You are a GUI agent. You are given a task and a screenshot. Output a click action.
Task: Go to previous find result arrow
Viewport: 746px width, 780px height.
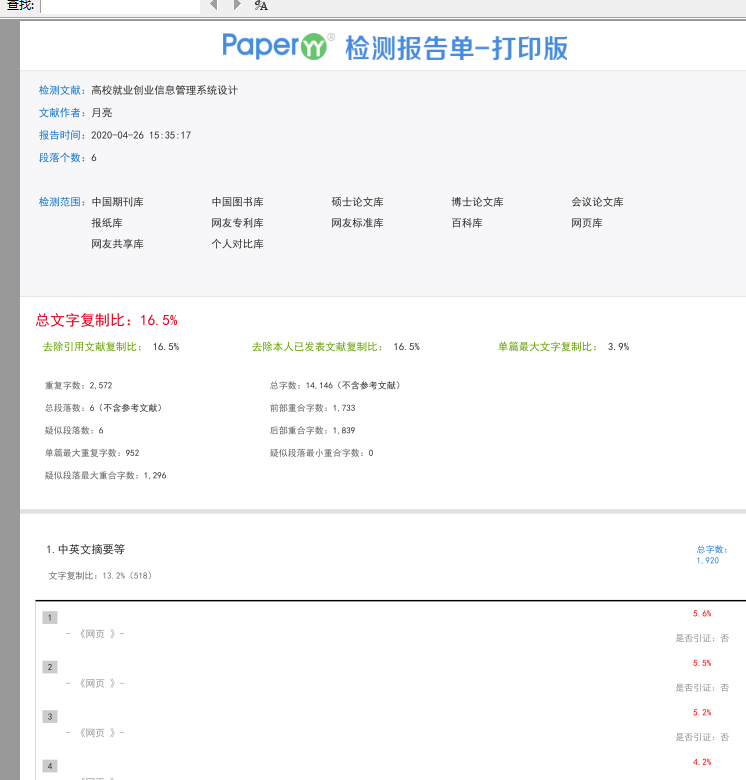tap(214, 5)
